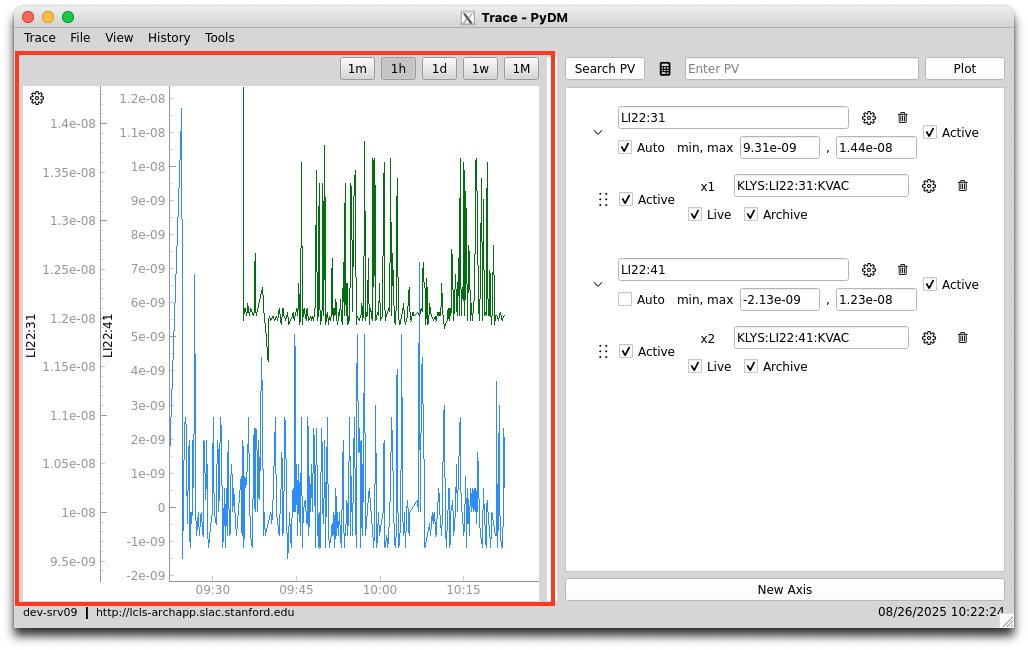Open settings gear for LI22:31 axis

[x=869, y=118]
